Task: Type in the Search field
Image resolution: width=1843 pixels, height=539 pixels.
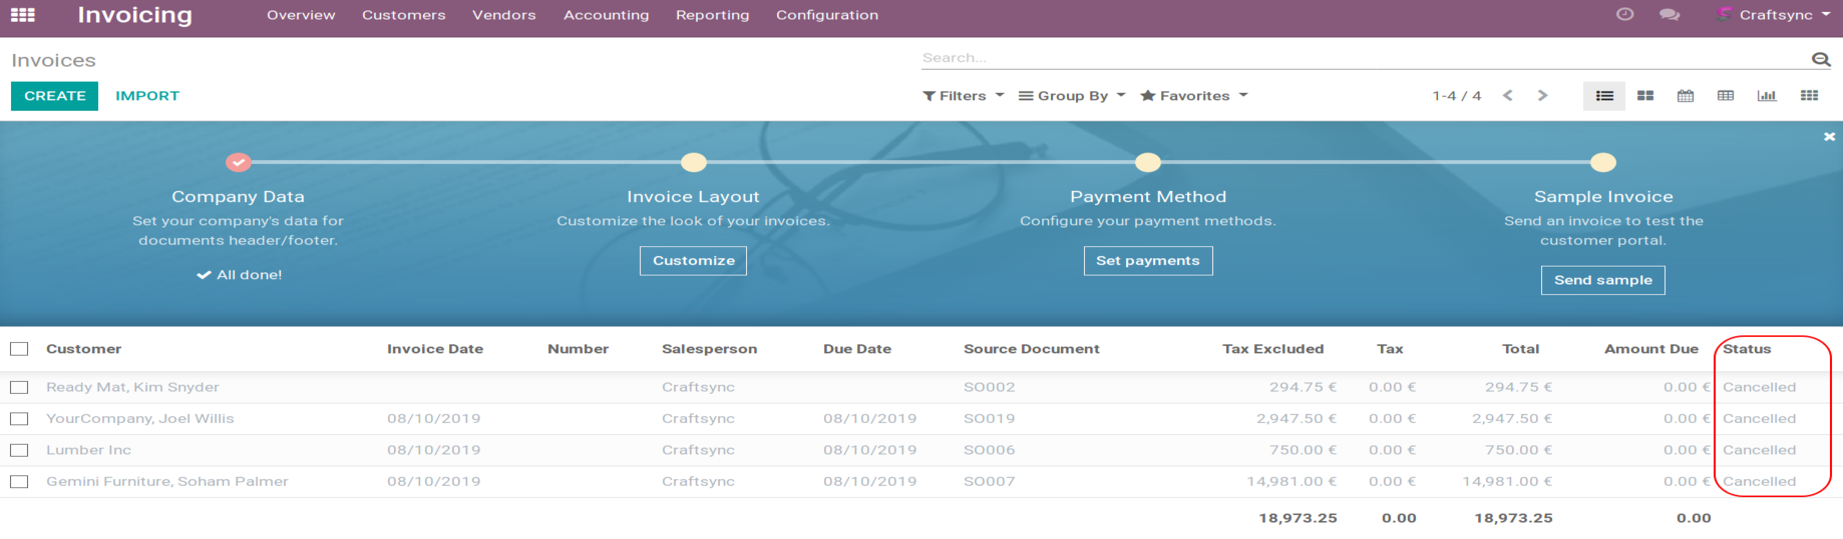Action: 1360,58
